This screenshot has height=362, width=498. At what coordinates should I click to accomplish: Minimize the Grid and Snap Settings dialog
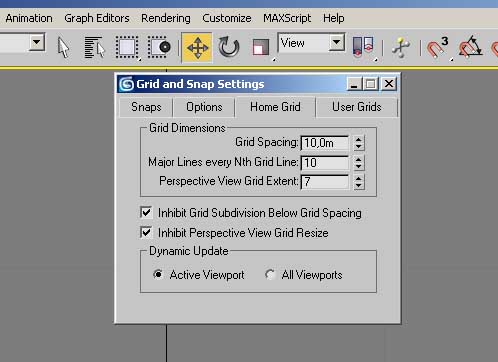(354, 84)
